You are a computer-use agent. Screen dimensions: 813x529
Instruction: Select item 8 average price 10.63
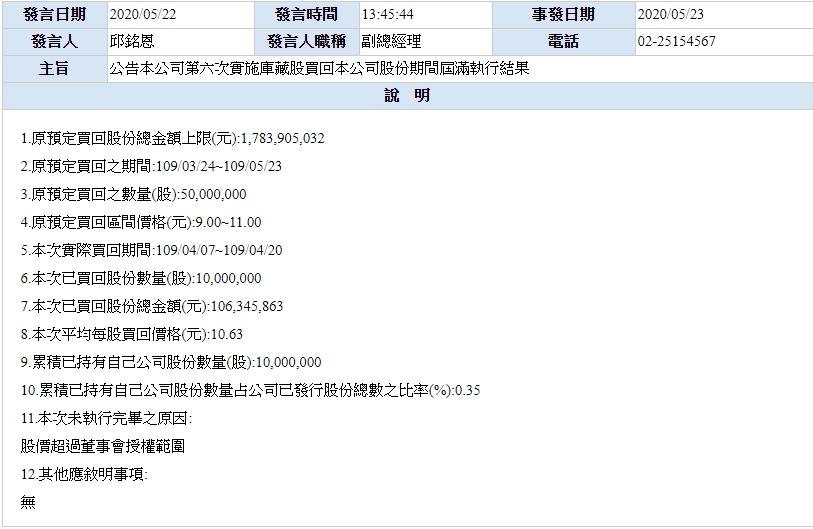227,335
